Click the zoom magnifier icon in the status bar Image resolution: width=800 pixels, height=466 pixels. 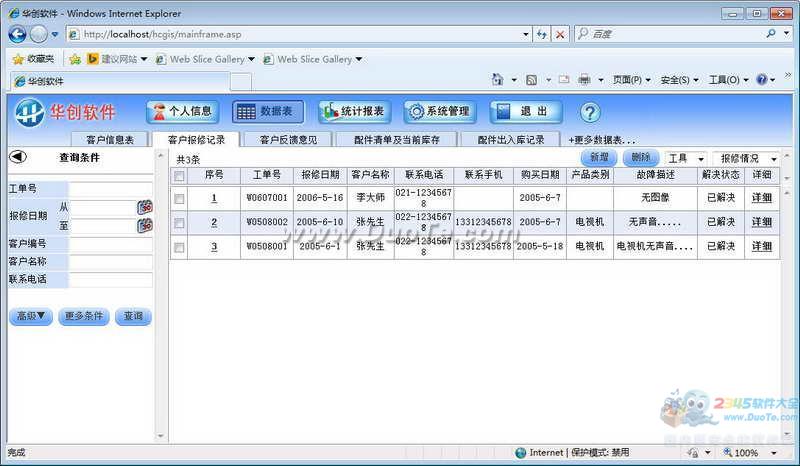click(x=728, y=452)
